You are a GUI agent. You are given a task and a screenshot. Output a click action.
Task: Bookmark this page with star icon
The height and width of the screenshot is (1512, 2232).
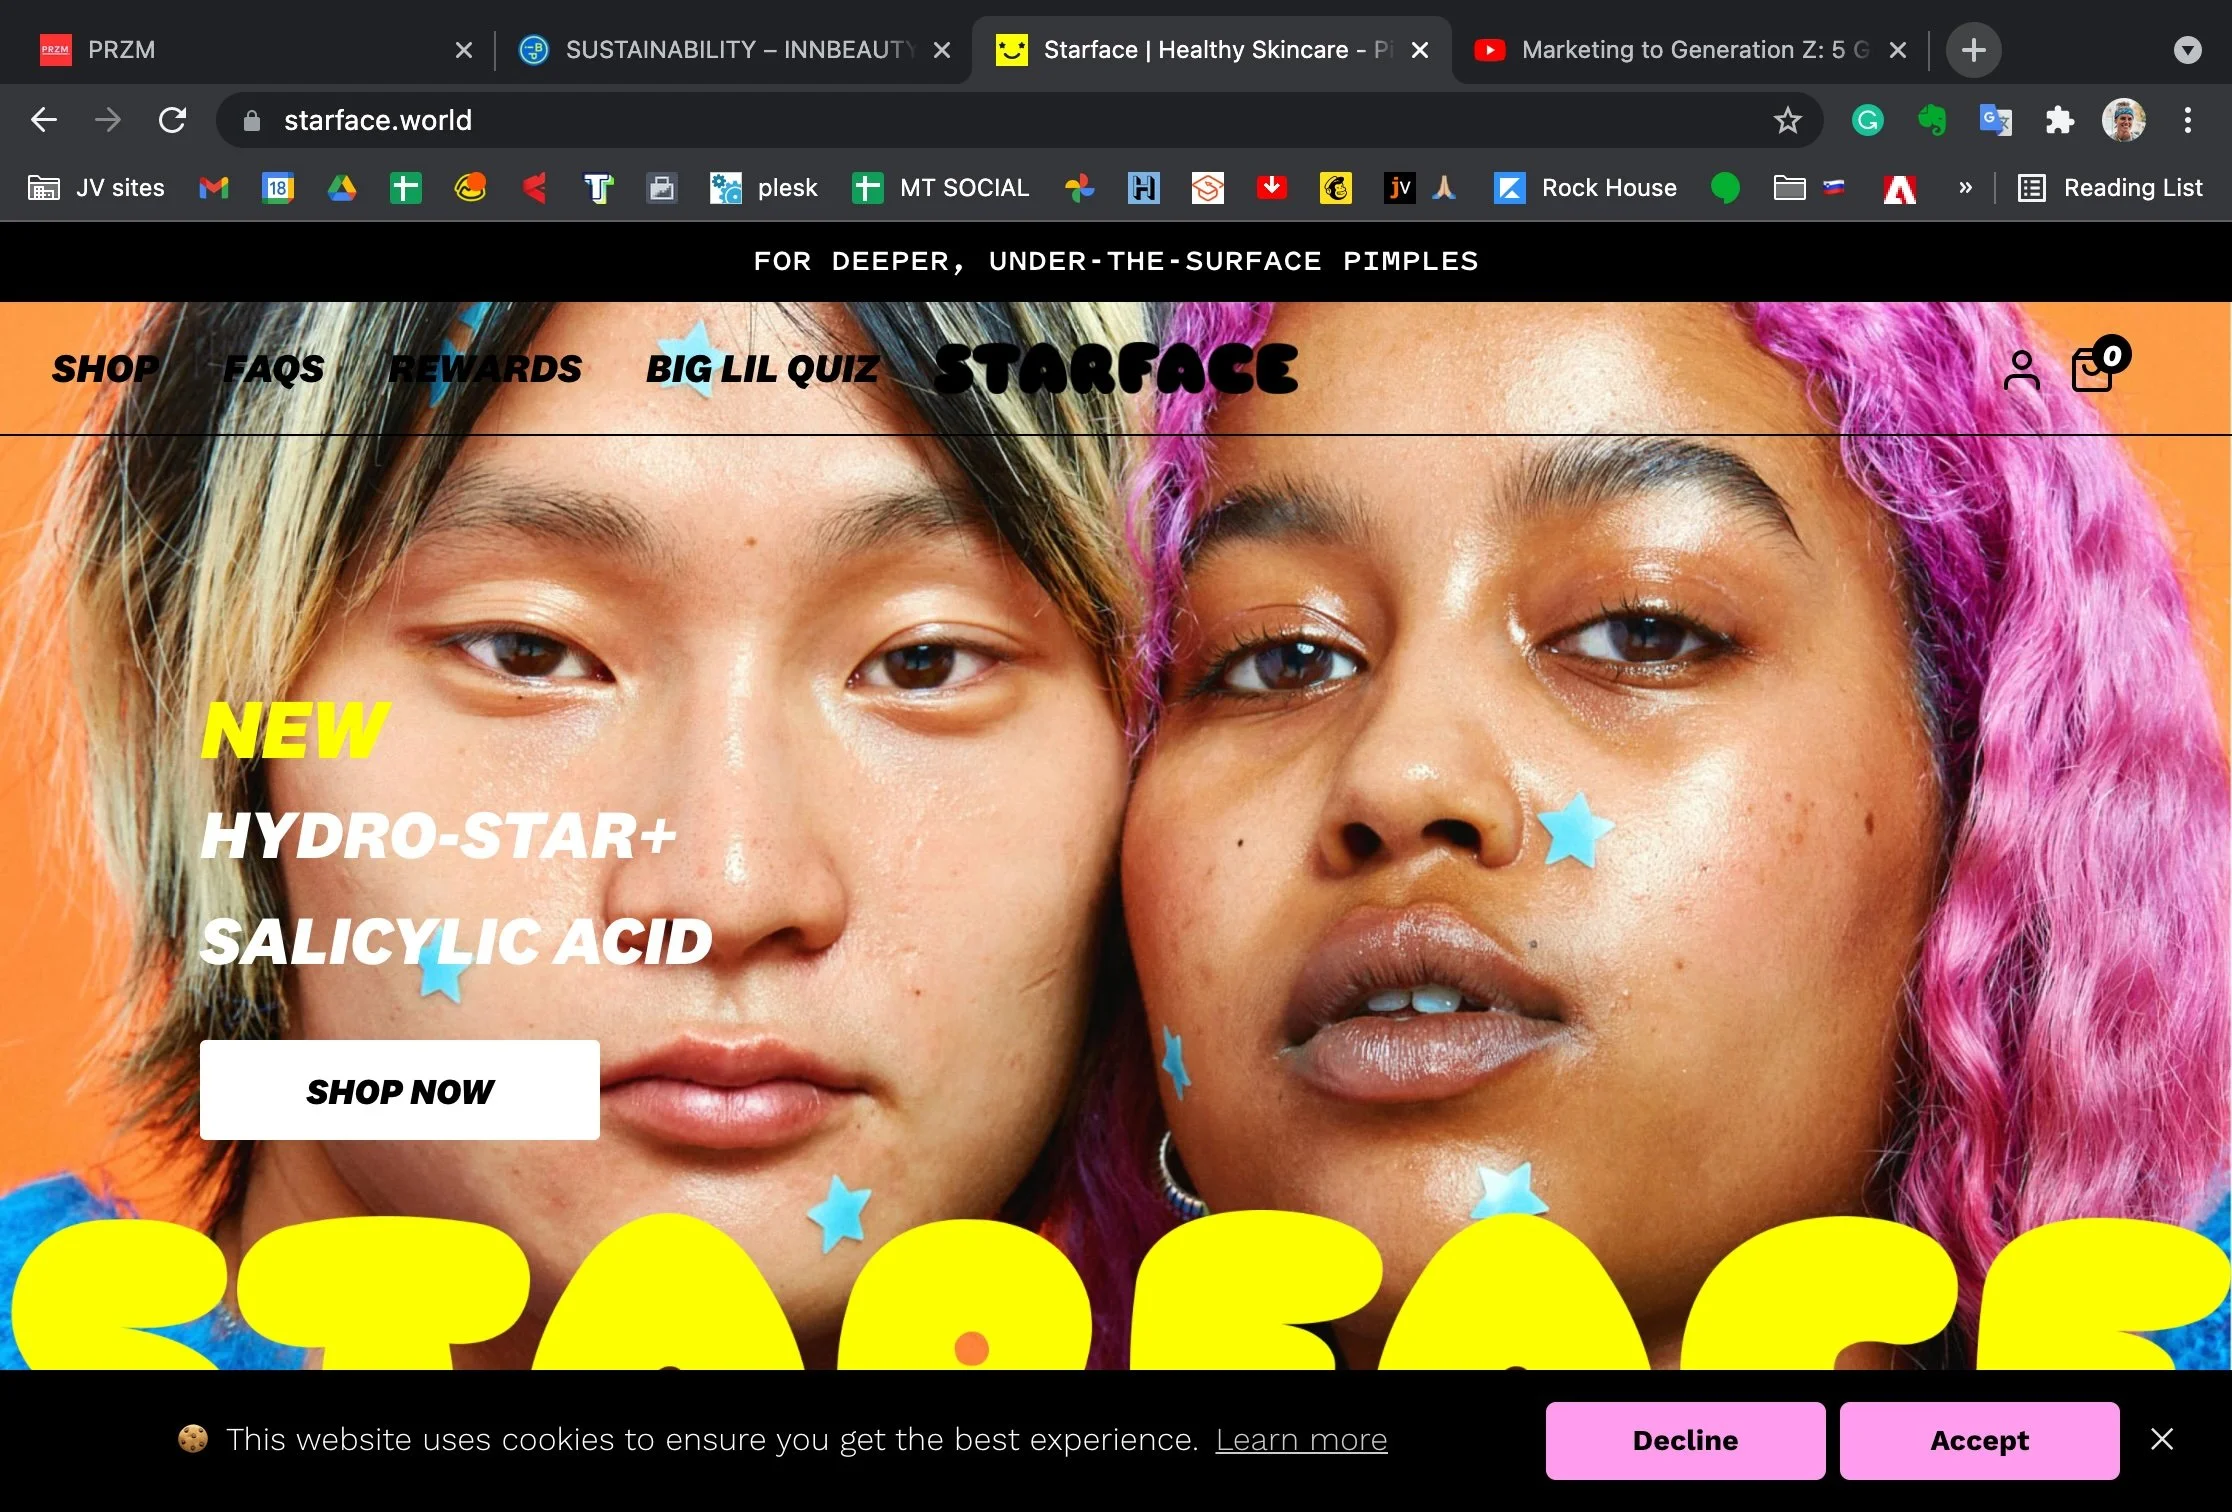click(x=1787, y=121)
